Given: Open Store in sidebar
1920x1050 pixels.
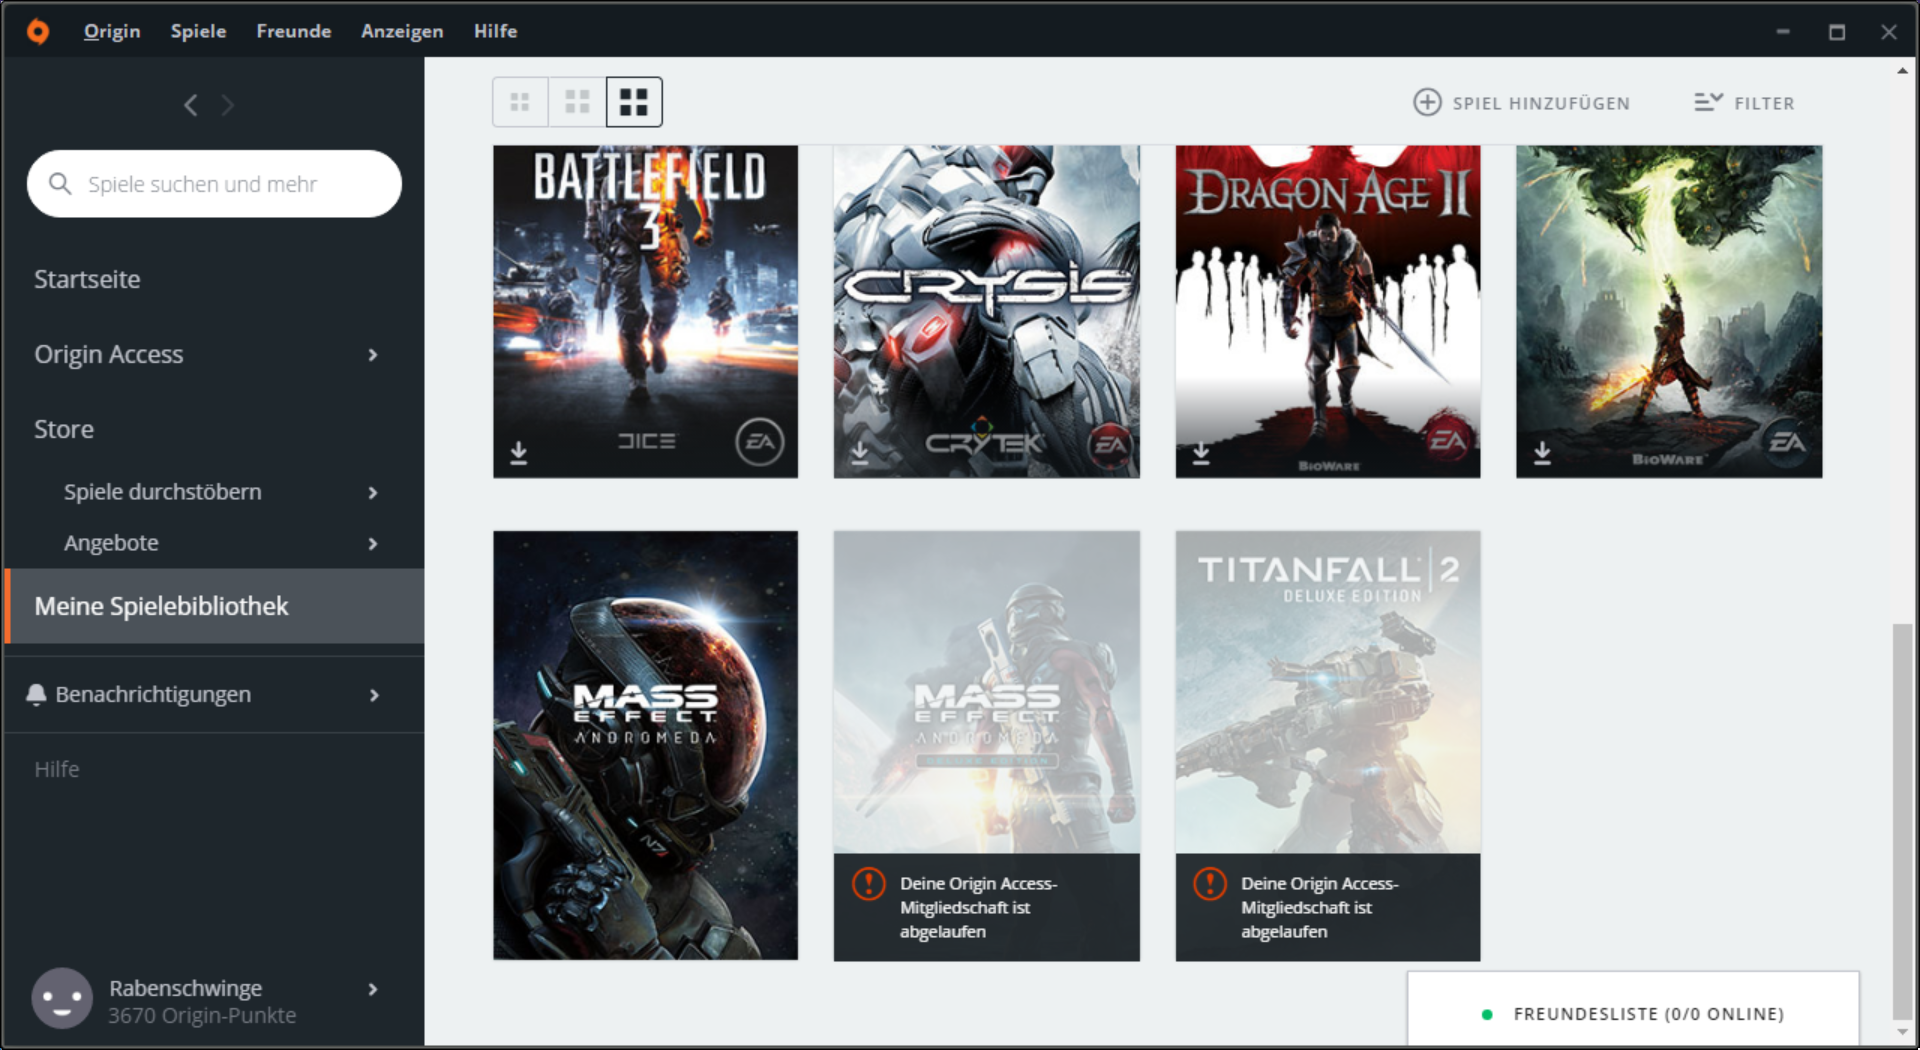Looking at the screenshot, I should [x=64, y=429].
